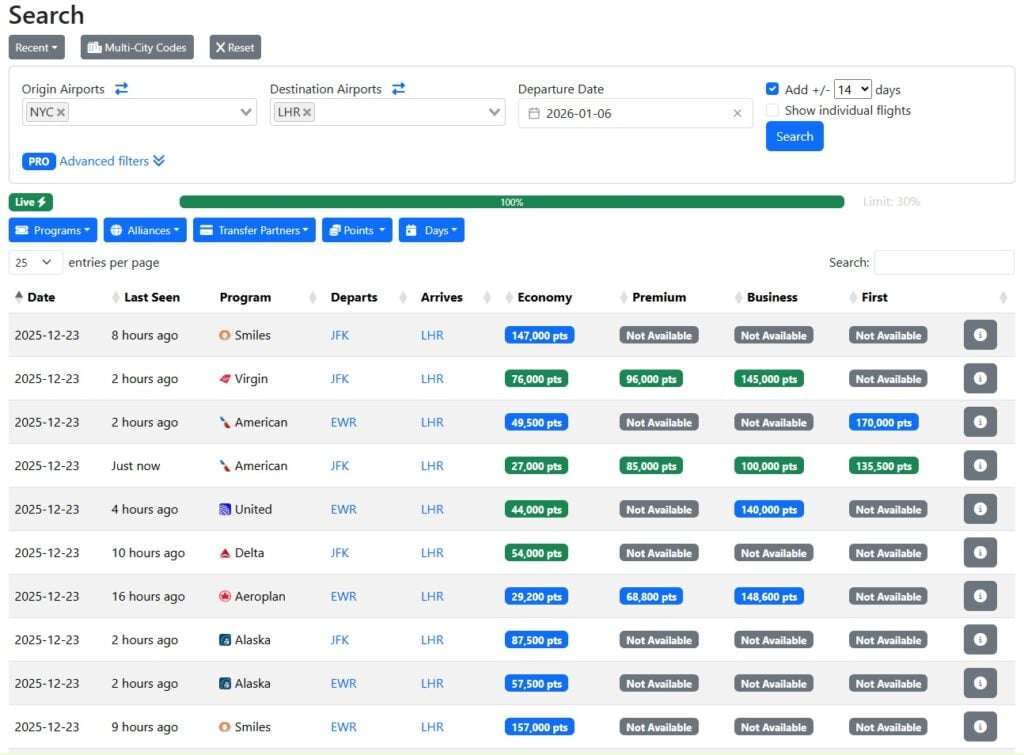Change the +/- 14 days selector
This screenshot has height=755, width=1024.
tap(853, 89)
